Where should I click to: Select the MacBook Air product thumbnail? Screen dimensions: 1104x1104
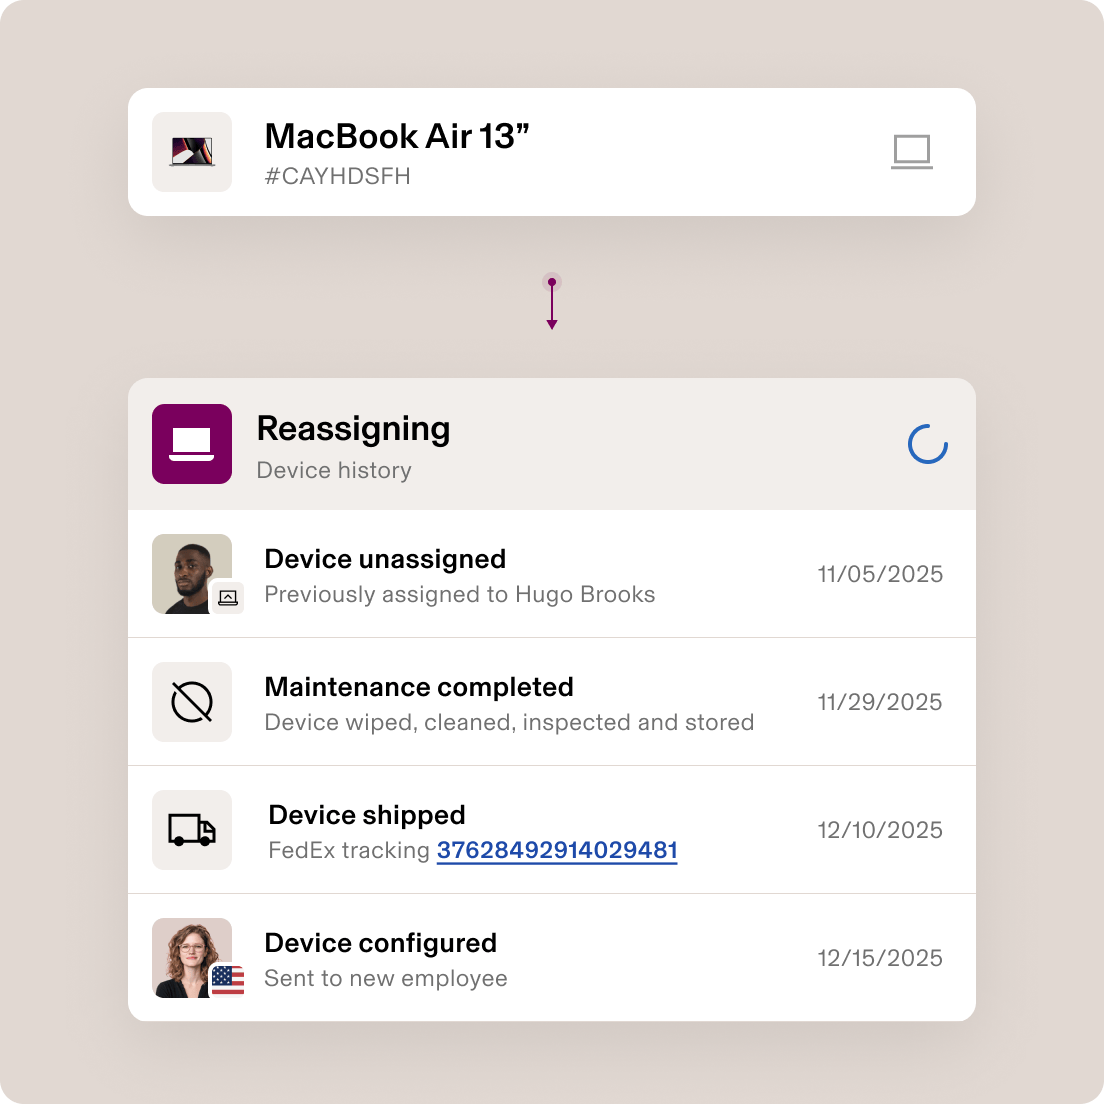click(191, 151)
